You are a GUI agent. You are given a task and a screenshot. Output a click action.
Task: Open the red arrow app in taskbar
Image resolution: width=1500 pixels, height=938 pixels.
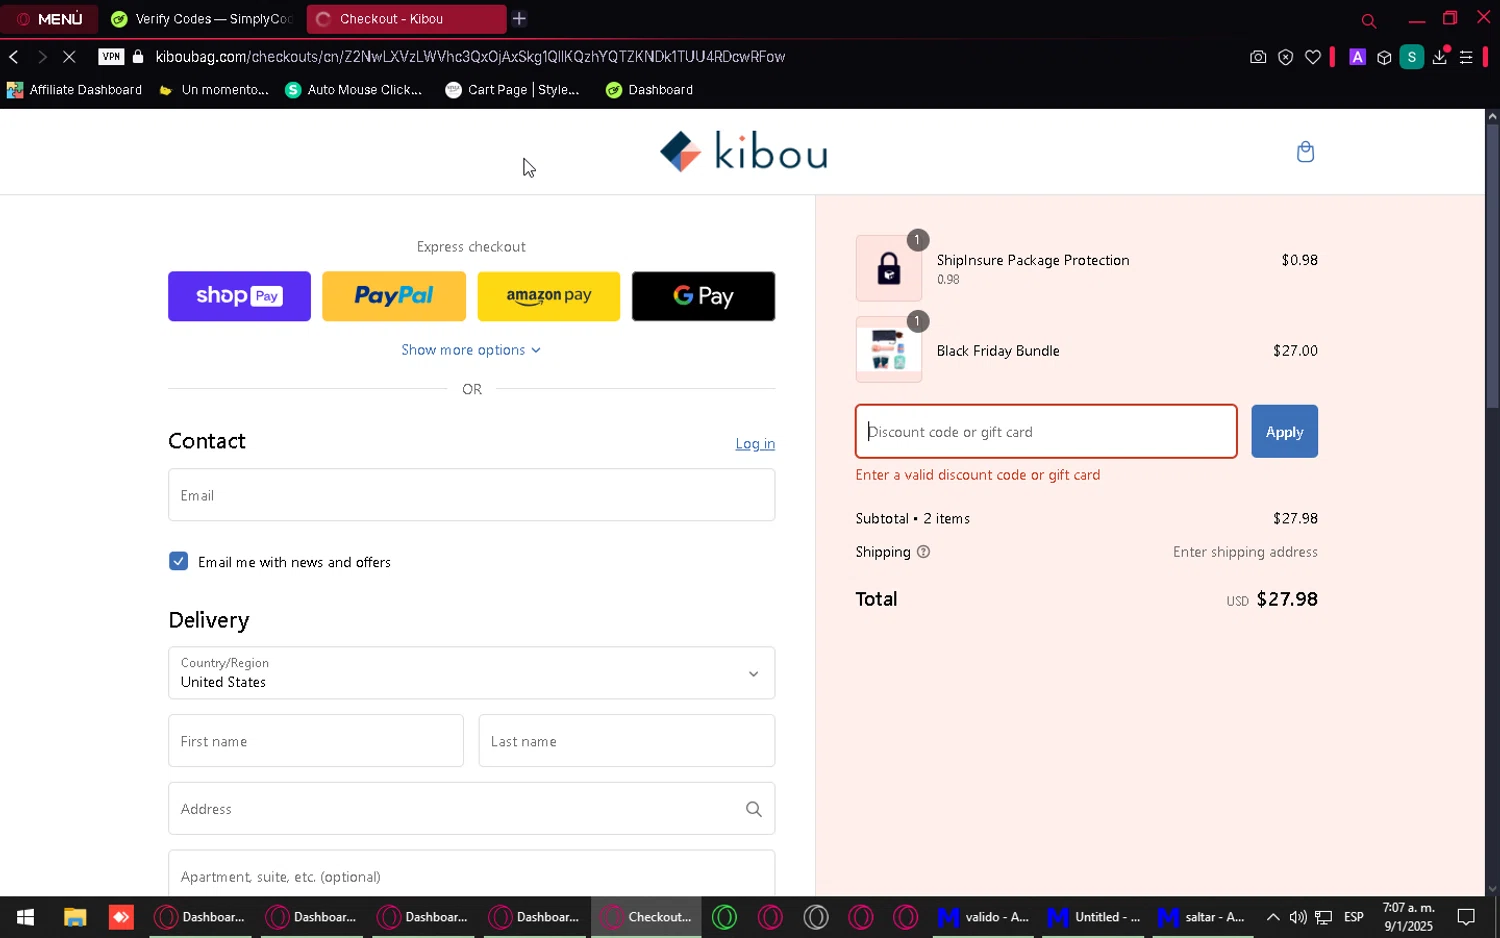pos(121,917)
